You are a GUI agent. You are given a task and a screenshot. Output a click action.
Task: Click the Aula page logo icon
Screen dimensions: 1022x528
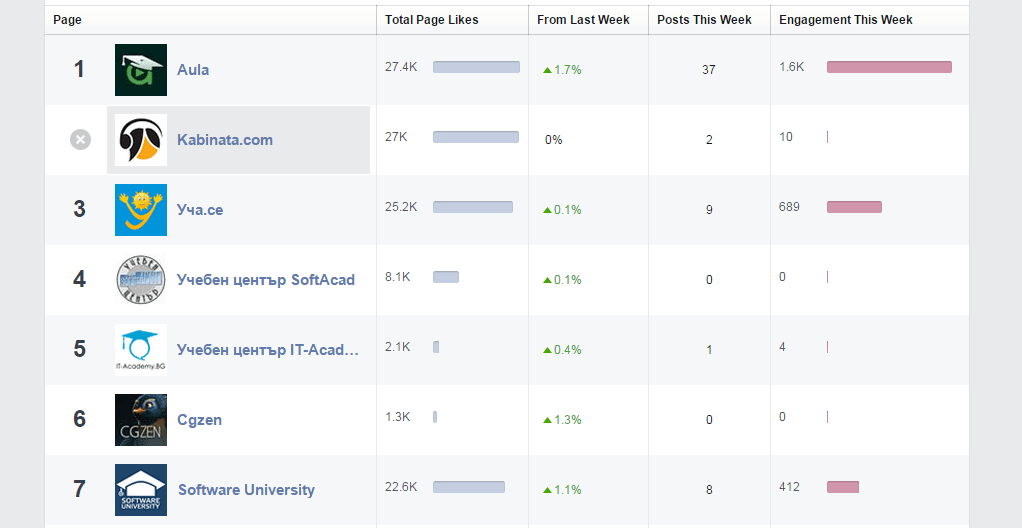[x=140, y=70]
